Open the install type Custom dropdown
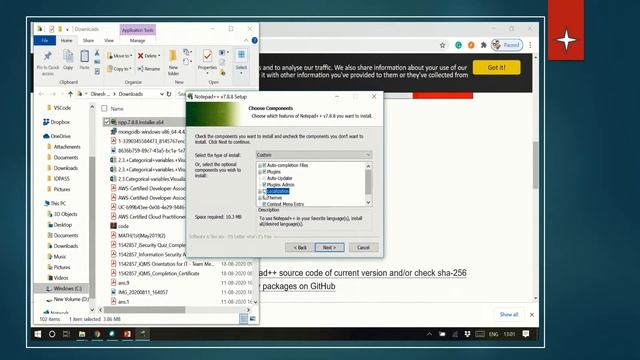The width and height of the screenshot is (640, 360). pos(313,155)
